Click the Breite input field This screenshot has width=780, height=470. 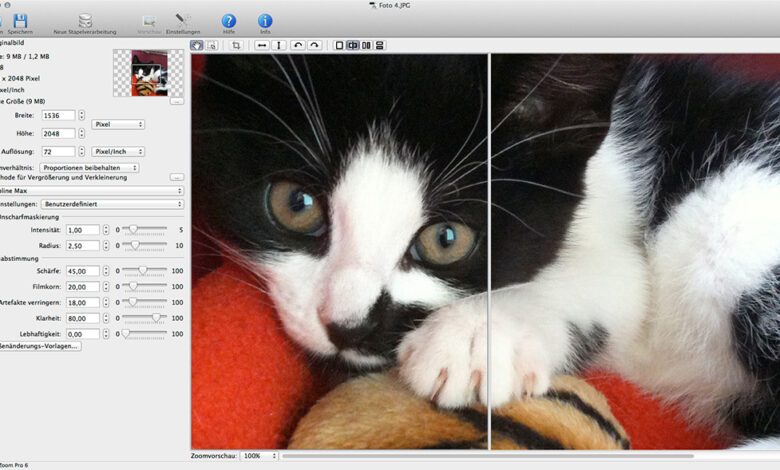pos(58,115)
